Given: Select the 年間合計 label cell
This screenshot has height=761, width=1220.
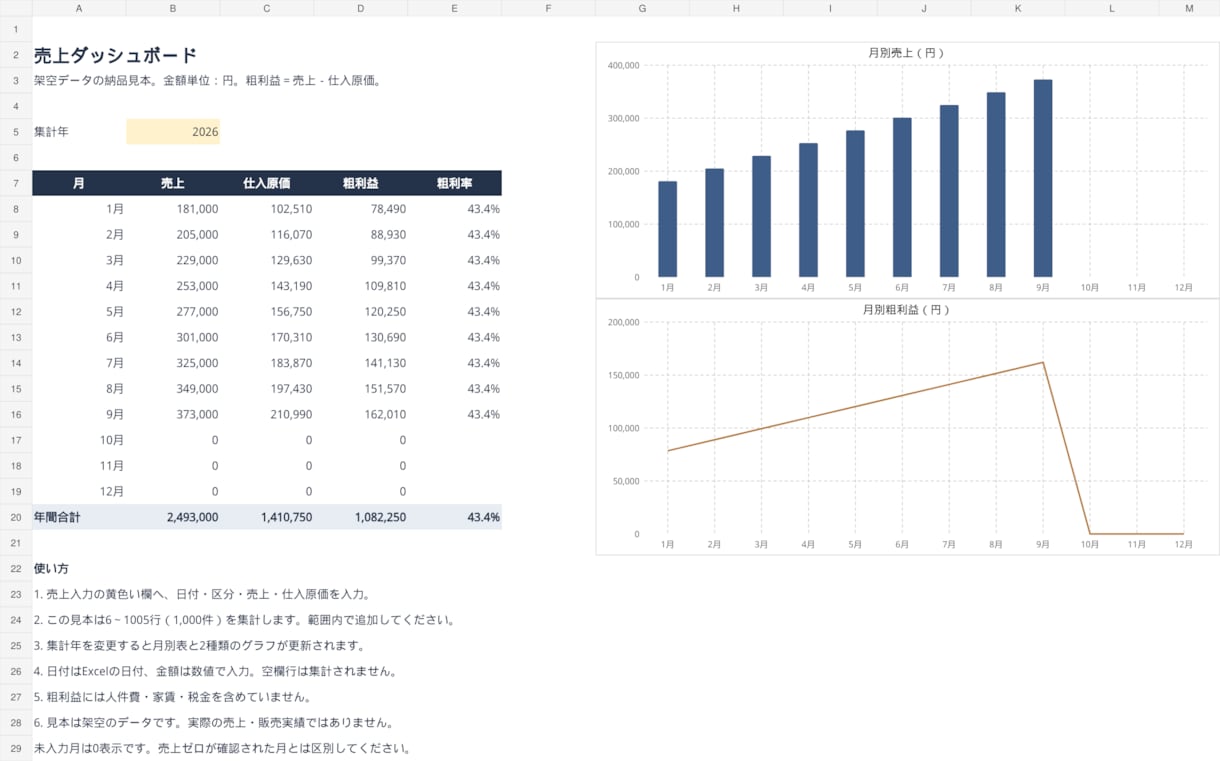Looking at the screenshot, I should 79,517.
